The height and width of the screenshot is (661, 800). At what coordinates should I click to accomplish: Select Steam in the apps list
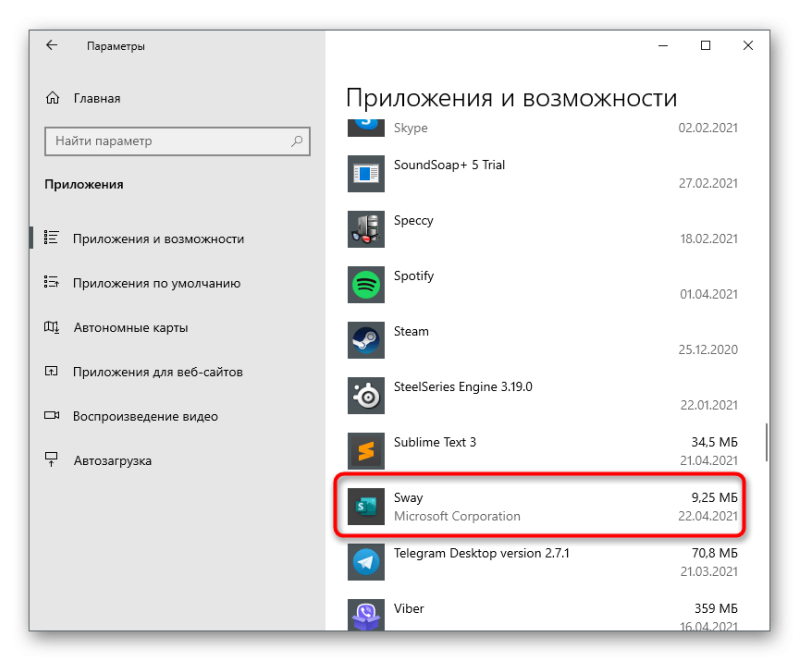coord(411,332)
